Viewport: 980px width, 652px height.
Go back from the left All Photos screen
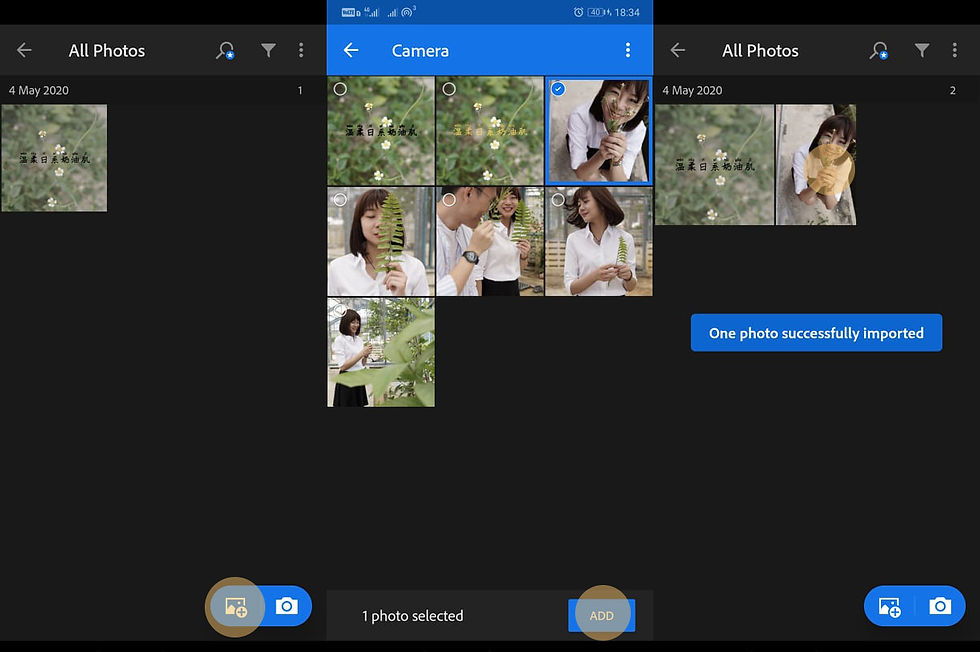(24, 50)
